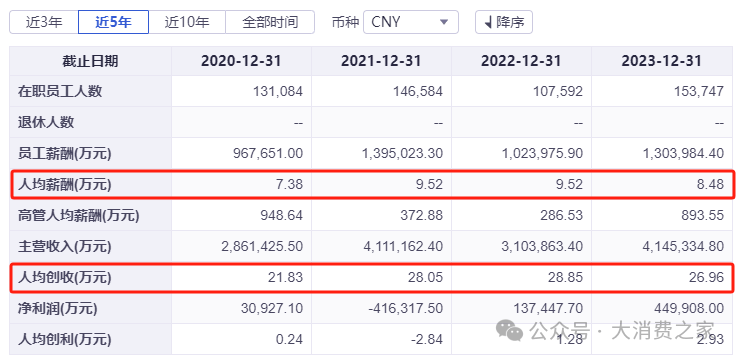Image resolution: width=739 pixels, height=361 pixels.
Task: Click the 公众号 · 大消费之家 watermark text
Action: (x=622, y=331)
